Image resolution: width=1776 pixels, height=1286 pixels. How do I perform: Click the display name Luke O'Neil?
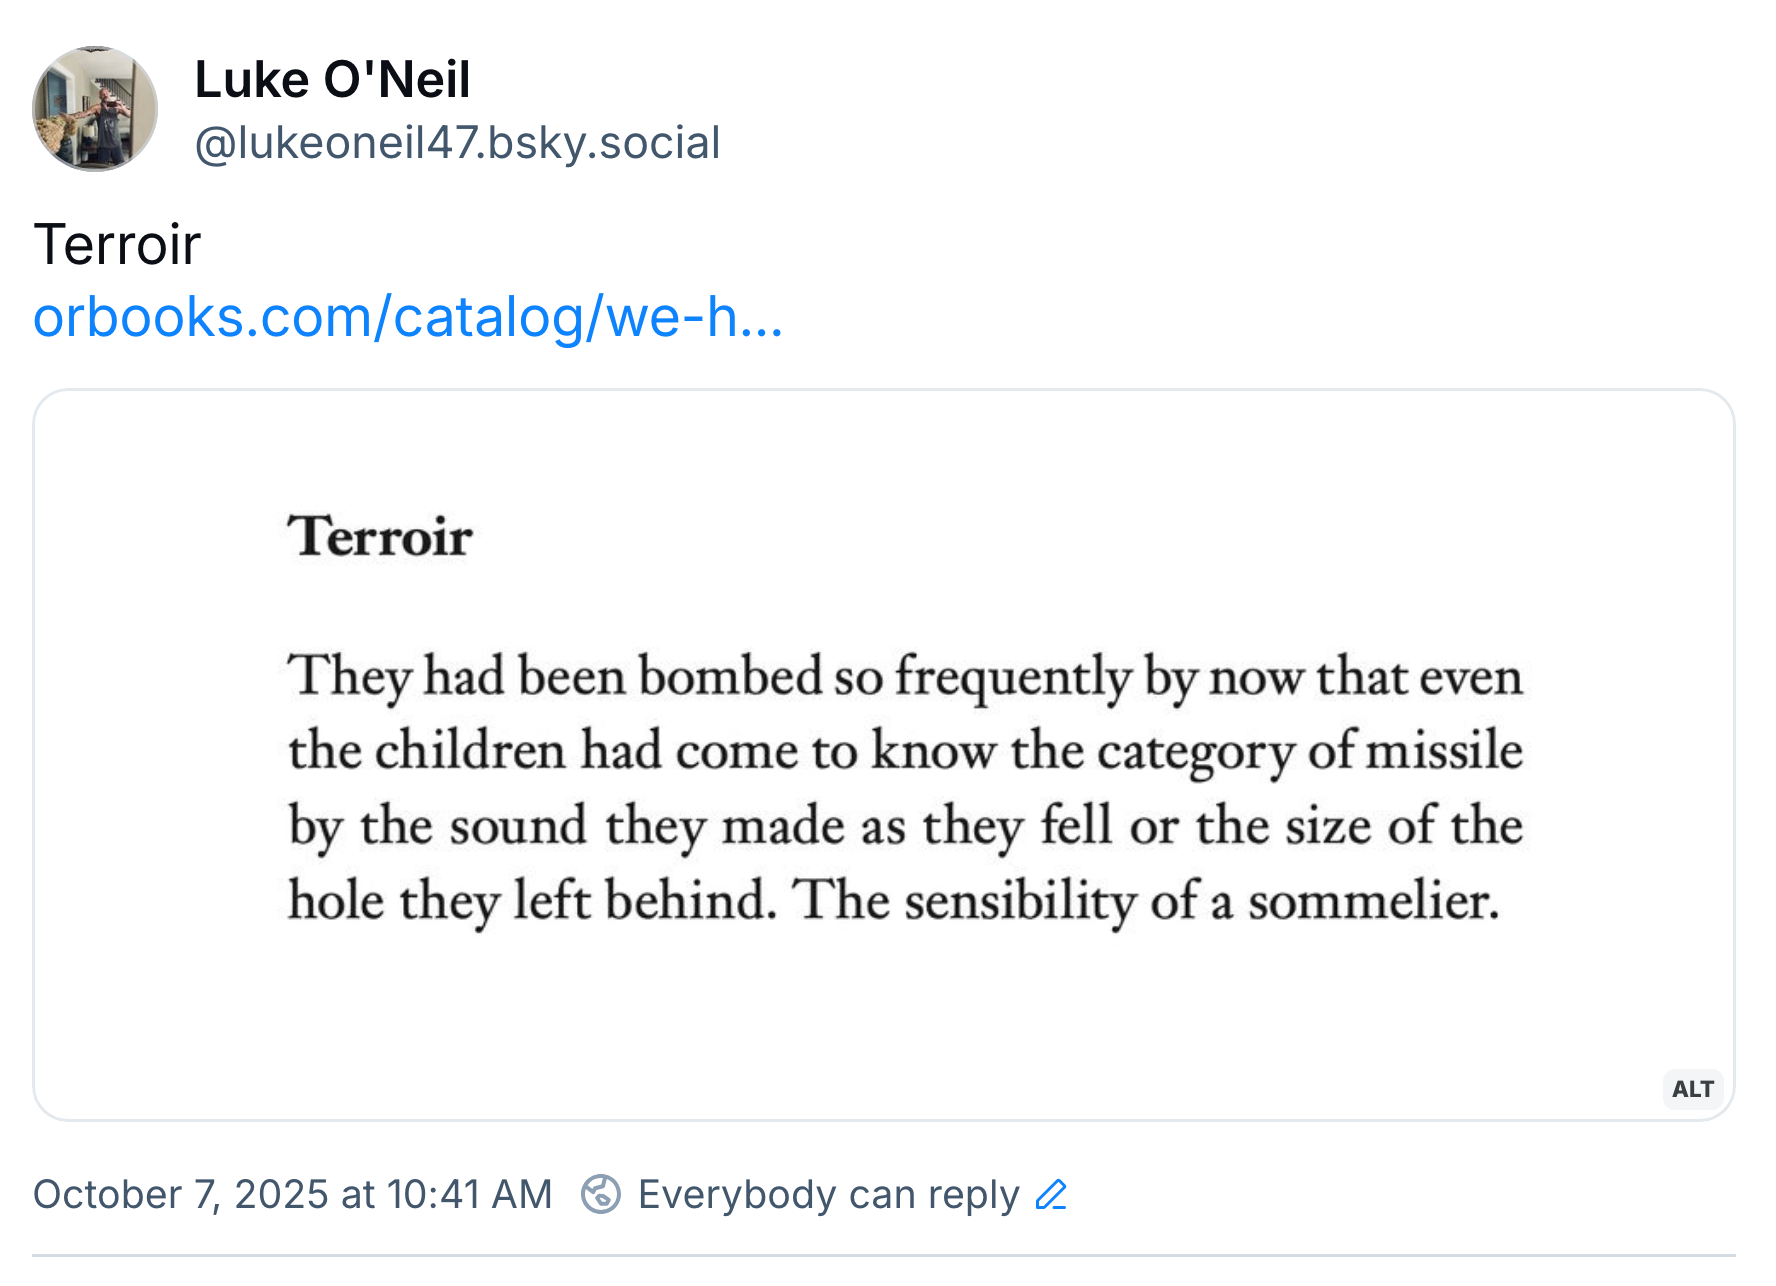[x=332, y=80]
